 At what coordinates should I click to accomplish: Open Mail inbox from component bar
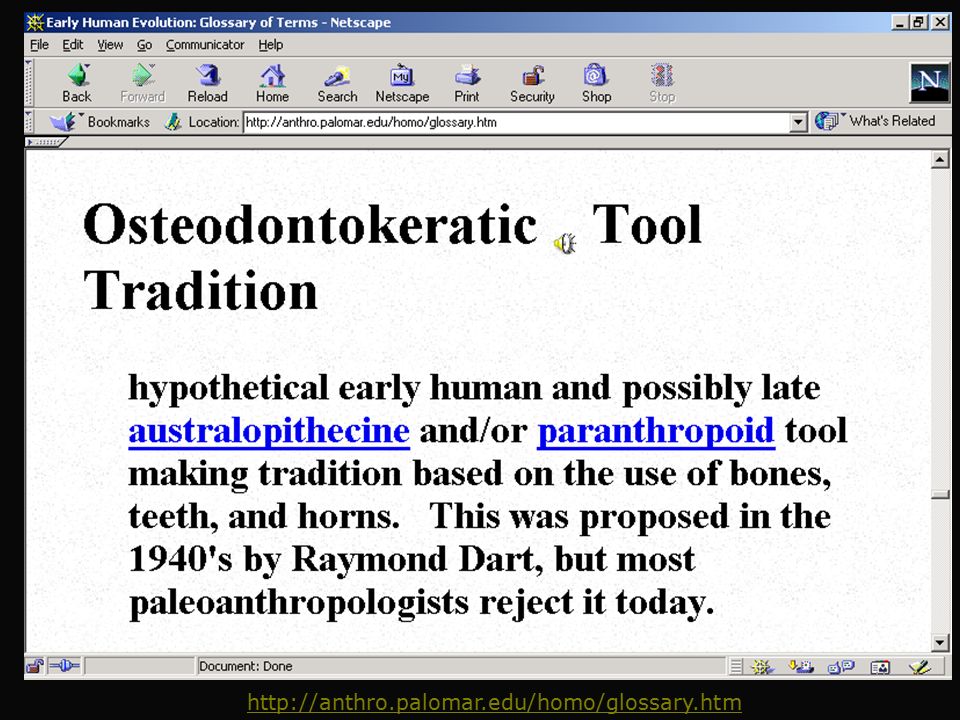click(801, 666)
